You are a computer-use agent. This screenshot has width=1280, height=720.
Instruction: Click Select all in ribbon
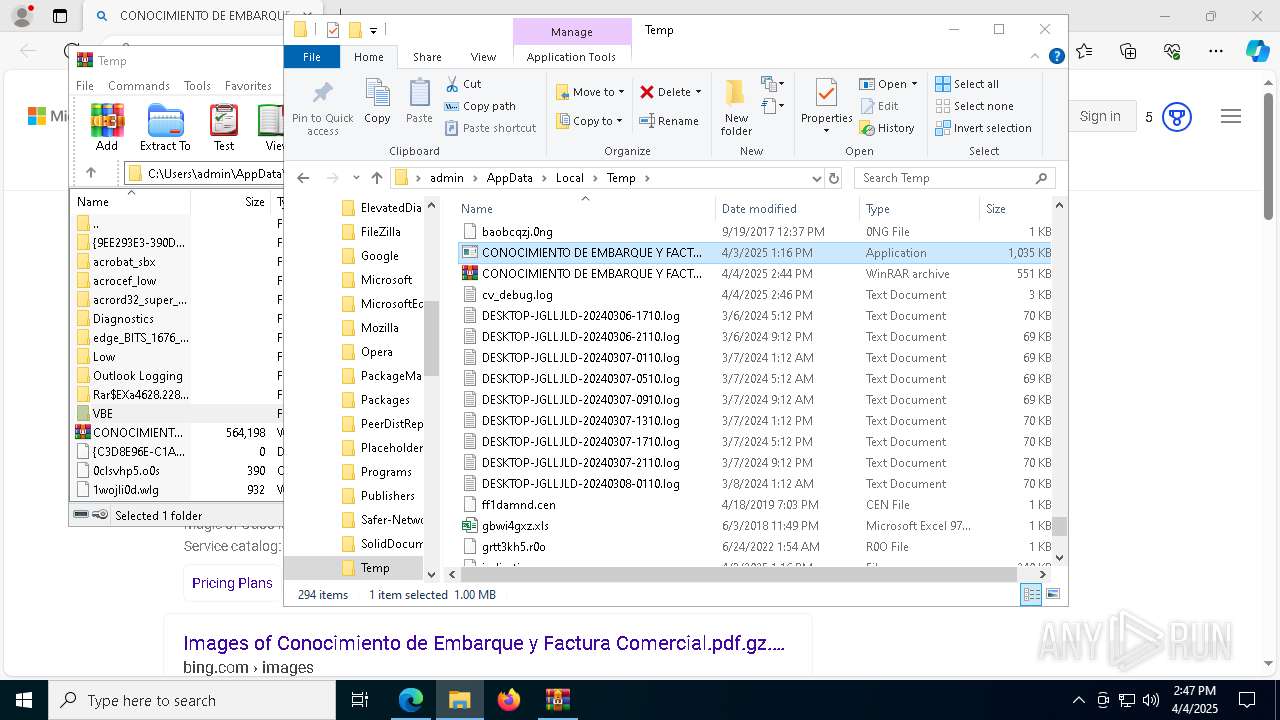click(x=967, y=84)
